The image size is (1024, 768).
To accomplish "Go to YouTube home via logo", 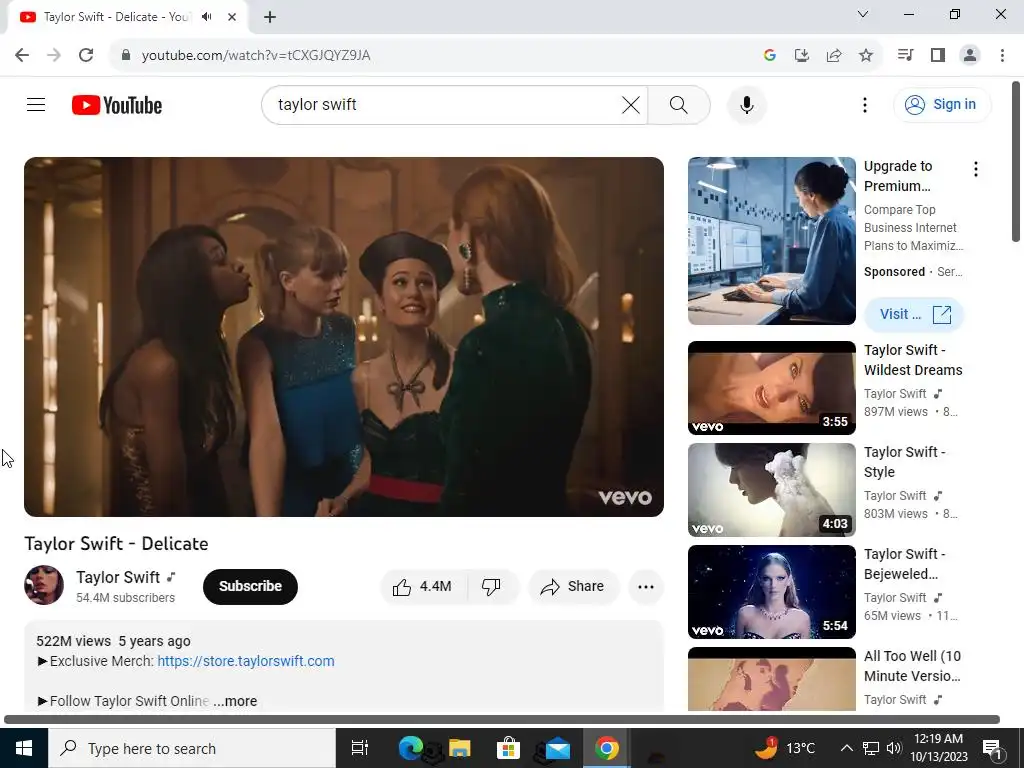I will pyautogui.click(x=117, y=105).
